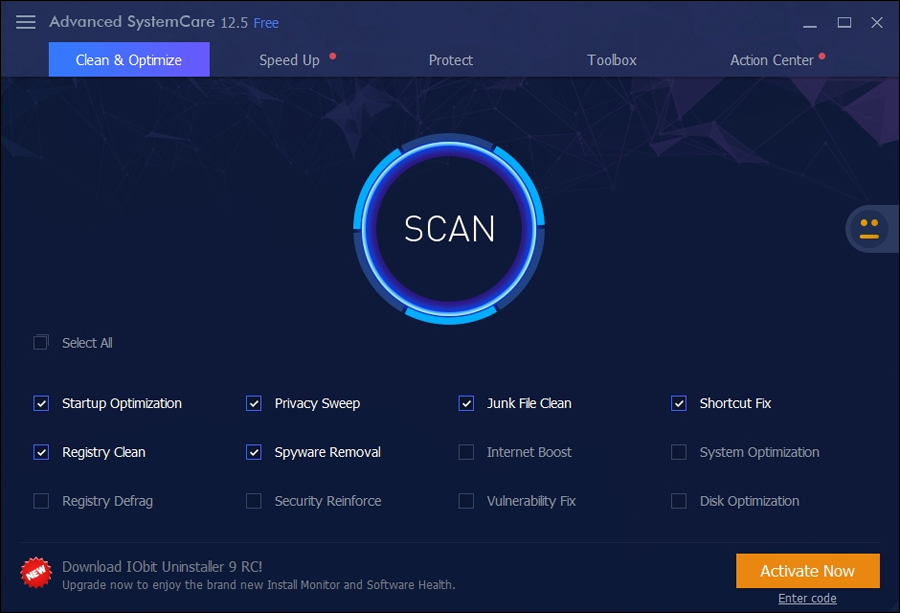Enable Vulnerability Fix checkbox
The image size is (900, 613).
(x=466, y=501)
